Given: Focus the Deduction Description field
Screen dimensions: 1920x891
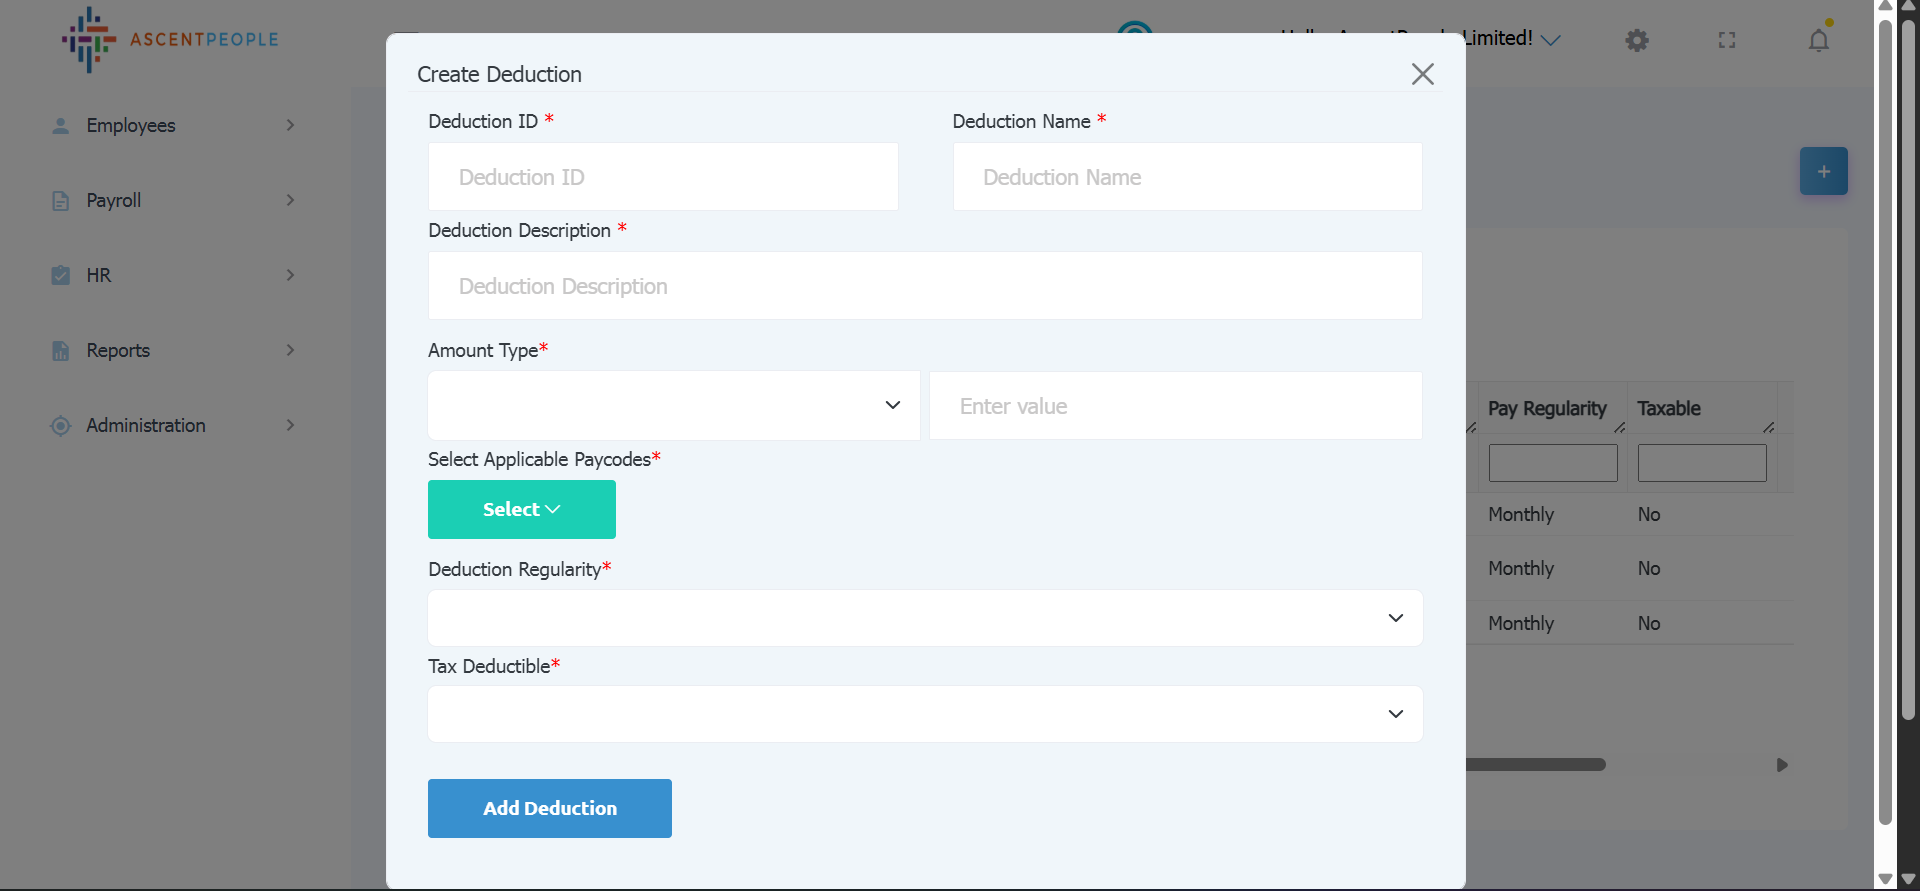Looking at the screenshot, I should [924, 286].
